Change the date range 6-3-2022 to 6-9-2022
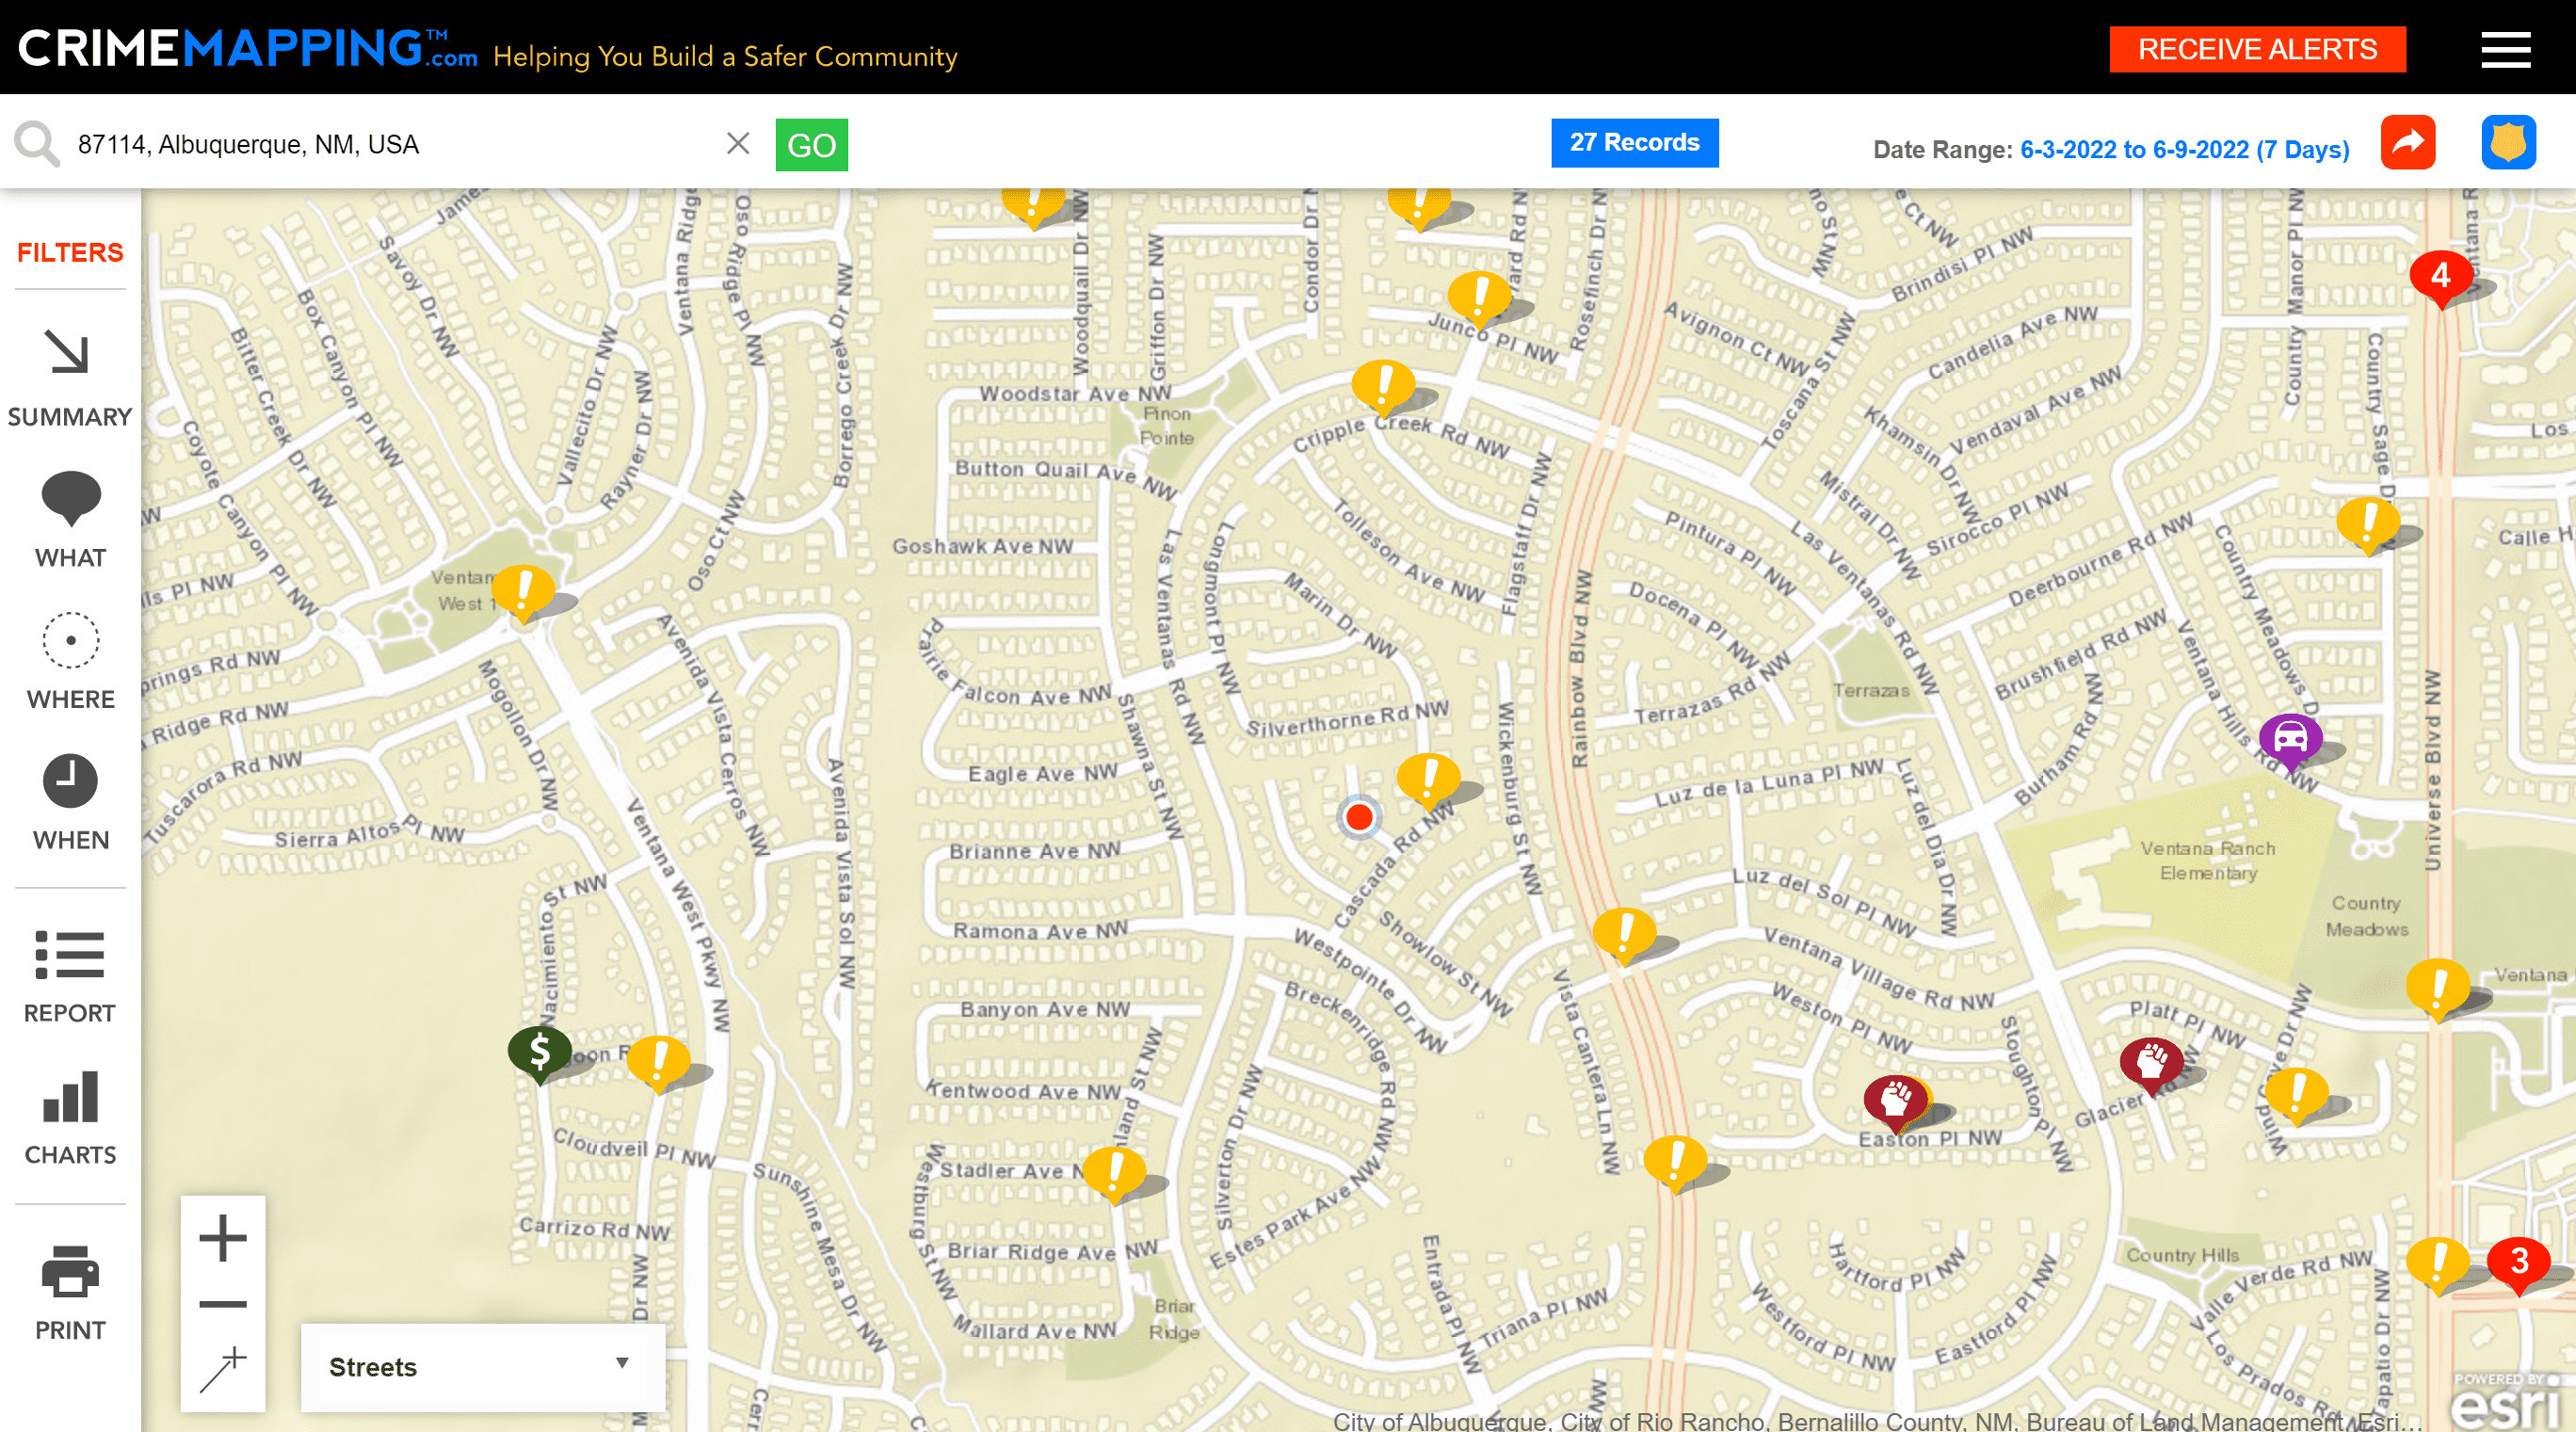The width and height of the screenshot is (2576, 1432). (x=2184, y=149)
